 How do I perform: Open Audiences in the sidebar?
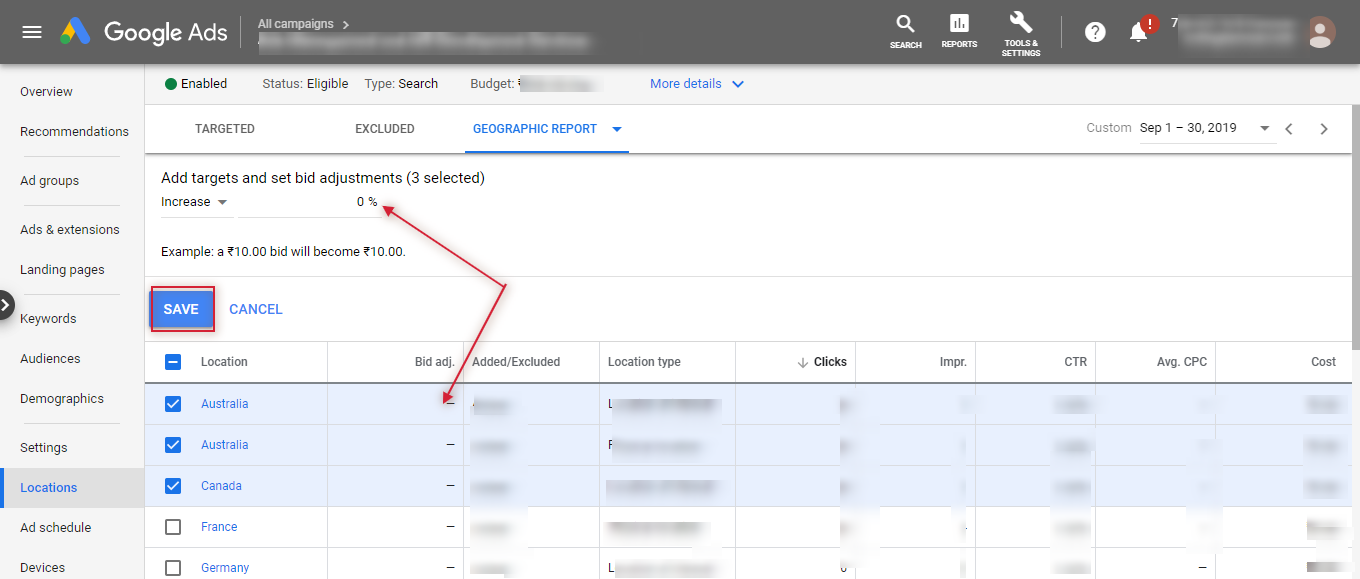coord(50,359)
